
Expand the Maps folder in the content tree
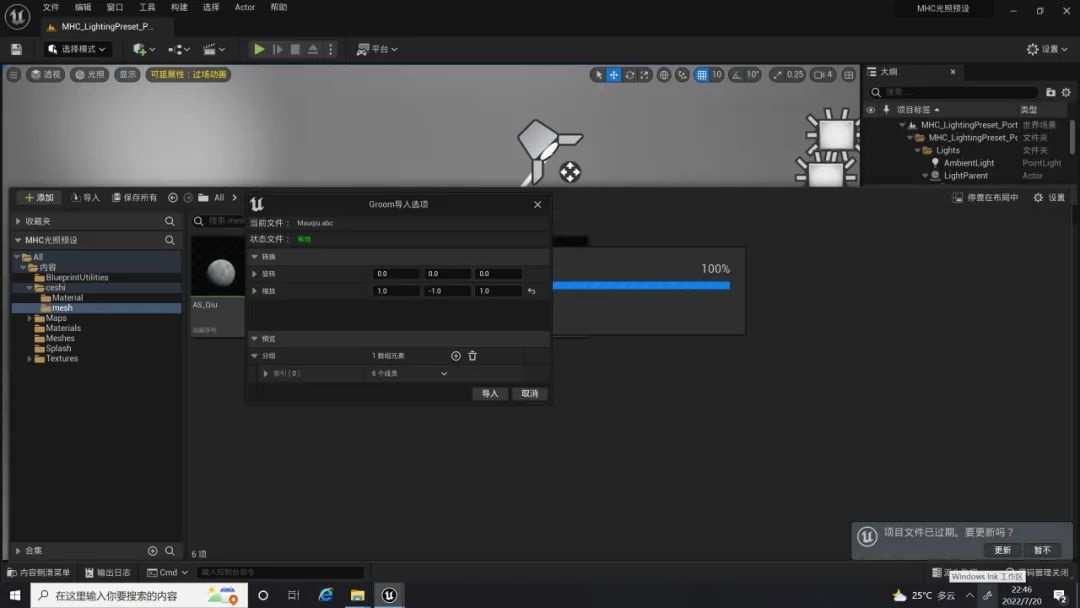coord(30,318)
